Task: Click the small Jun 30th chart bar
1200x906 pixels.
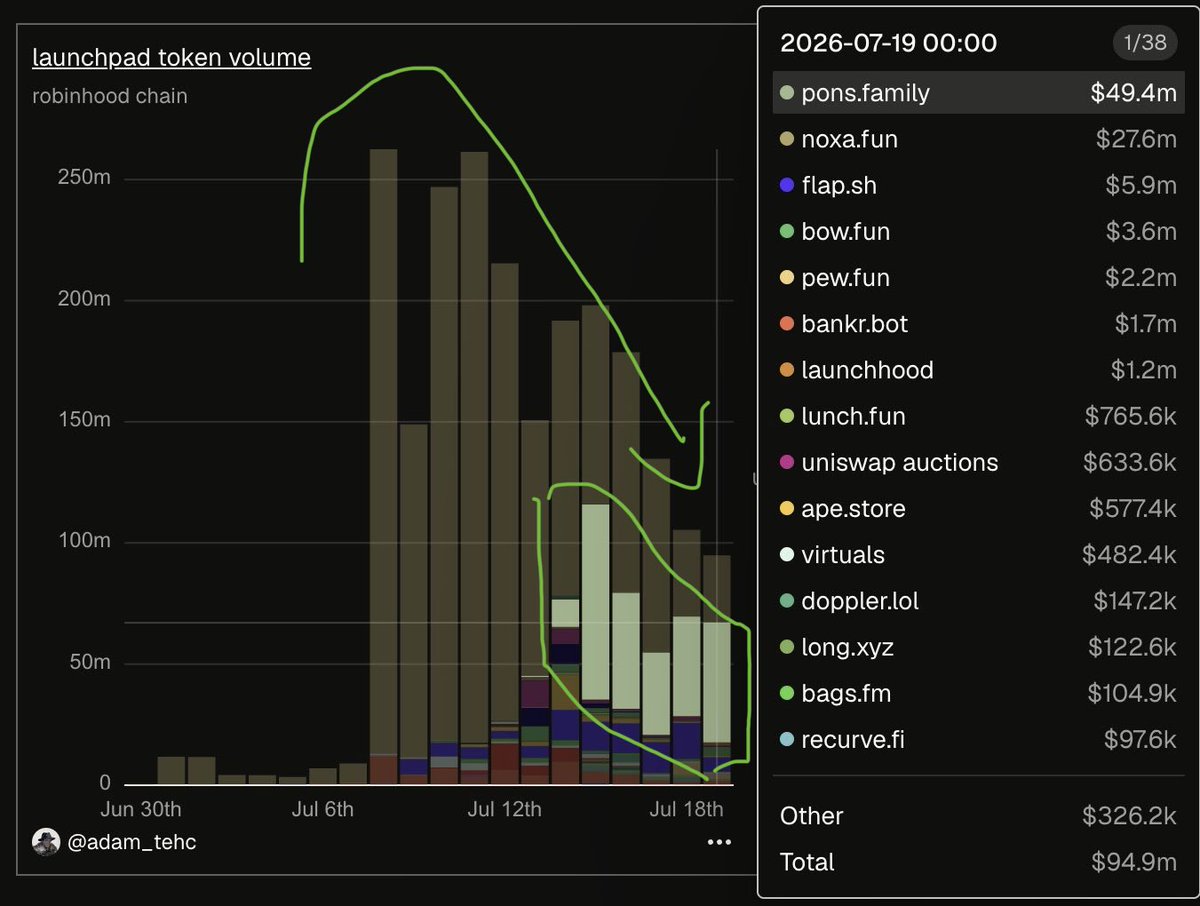Action: tap(171, 770)
